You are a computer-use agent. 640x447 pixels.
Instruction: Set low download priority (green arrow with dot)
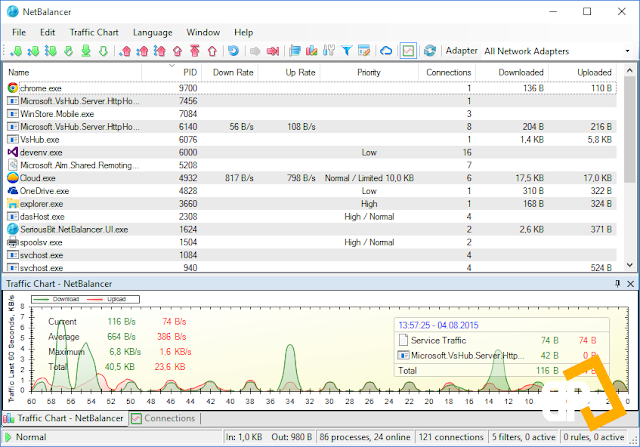coord(17,51)
